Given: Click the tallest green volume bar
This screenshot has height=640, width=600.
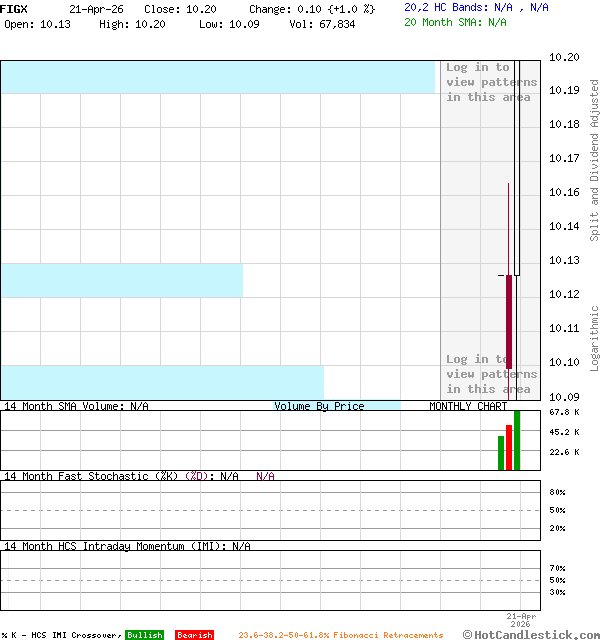Looking at the screenshot, I should 517,440.
